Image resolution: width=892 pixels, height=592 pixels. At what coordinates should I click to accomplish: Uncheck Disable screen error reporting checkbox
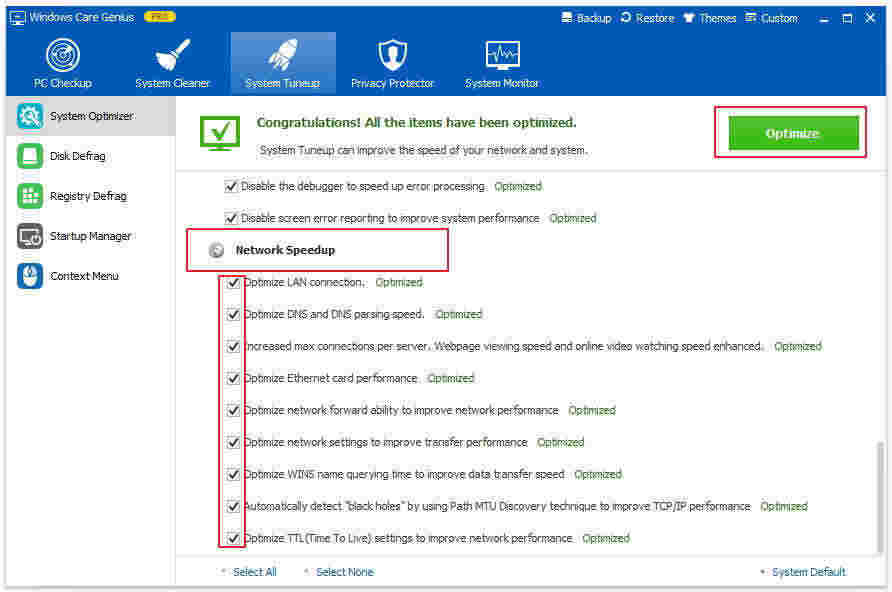tap(231, 218)
